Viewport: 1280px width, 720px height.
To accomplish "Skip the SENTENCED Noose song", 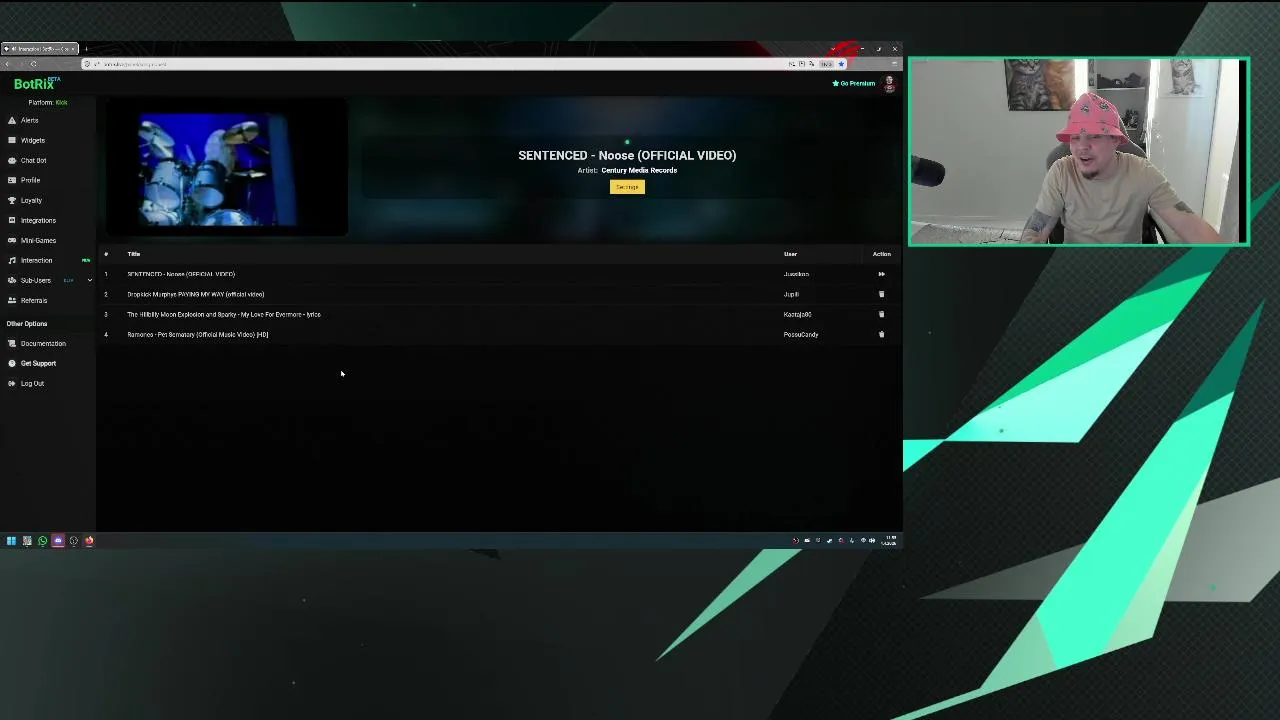I will [x=881, y=274].
